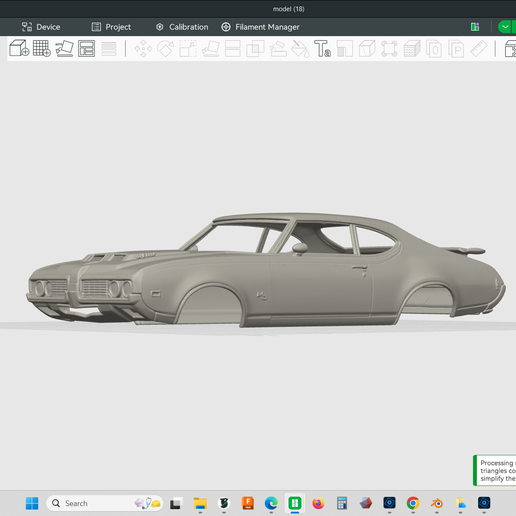Open Google Chrome from the taskbar
516x516 pixels.
pos(413,503)
